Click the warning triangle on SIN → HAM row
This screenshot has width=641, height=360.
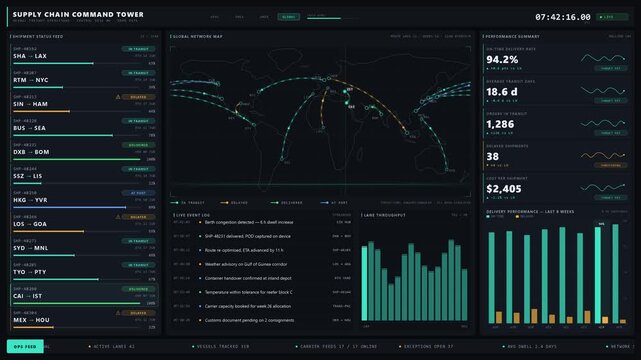(118, 97)
